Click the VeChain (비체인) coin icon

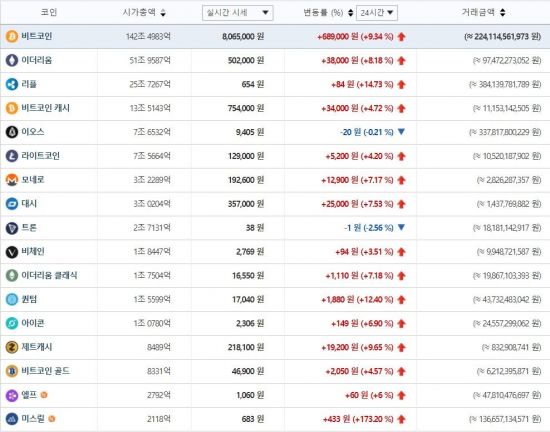point(12,251)
